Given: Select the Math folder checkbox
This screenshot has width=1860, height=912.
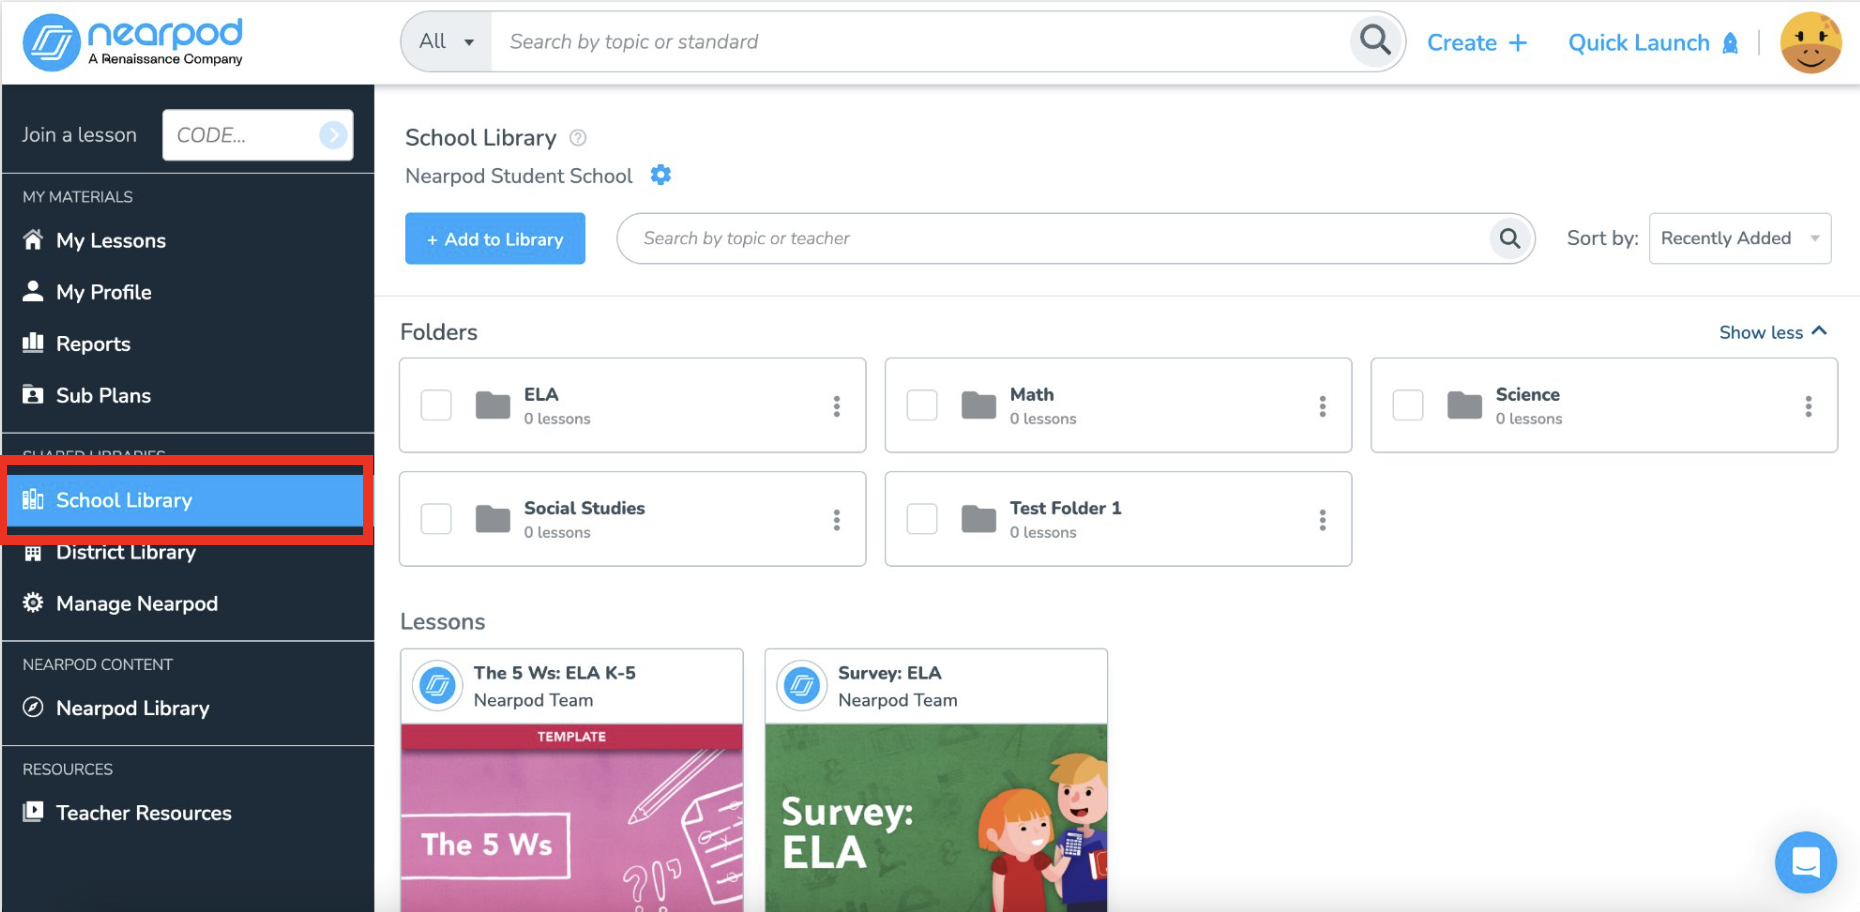Looking at the screenshot, I should click(x=922, y=405).
